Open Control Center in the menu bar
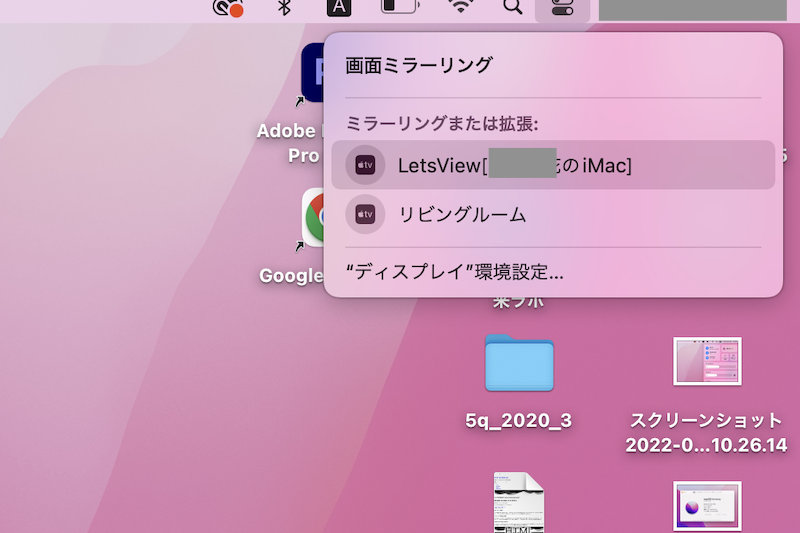Viewport: 800px width, 533px height. pyautogui.click(x=562, y=7)
